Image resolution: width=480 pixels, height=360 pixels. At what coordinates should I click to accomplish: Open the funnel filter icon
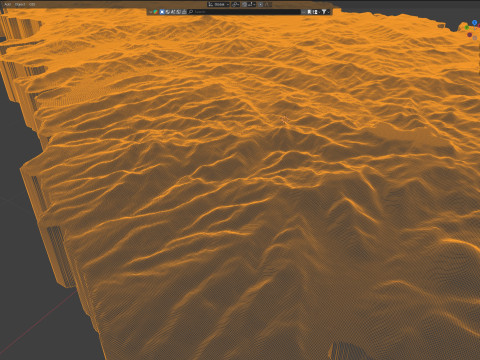pyautogui.click(x=324, y=12)
